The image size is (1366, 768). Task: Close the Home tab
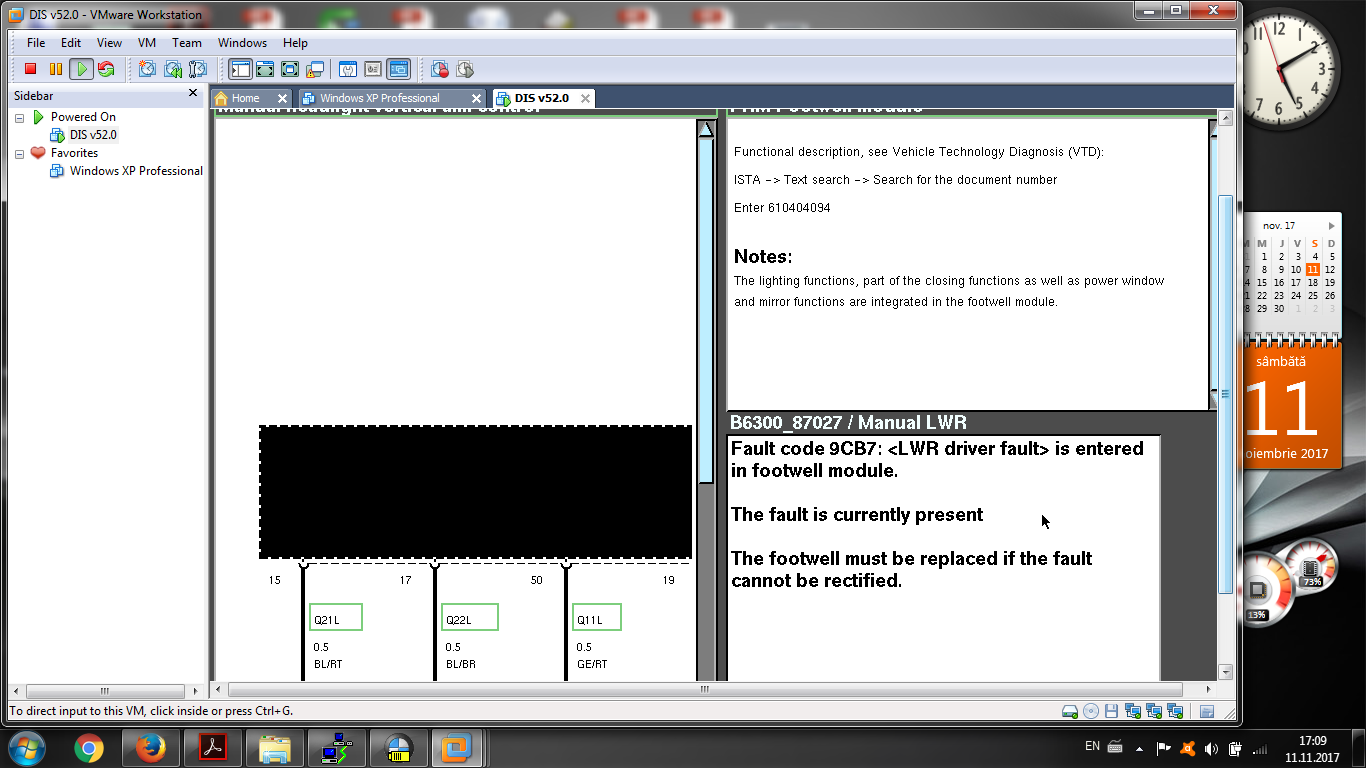[282, 98]
